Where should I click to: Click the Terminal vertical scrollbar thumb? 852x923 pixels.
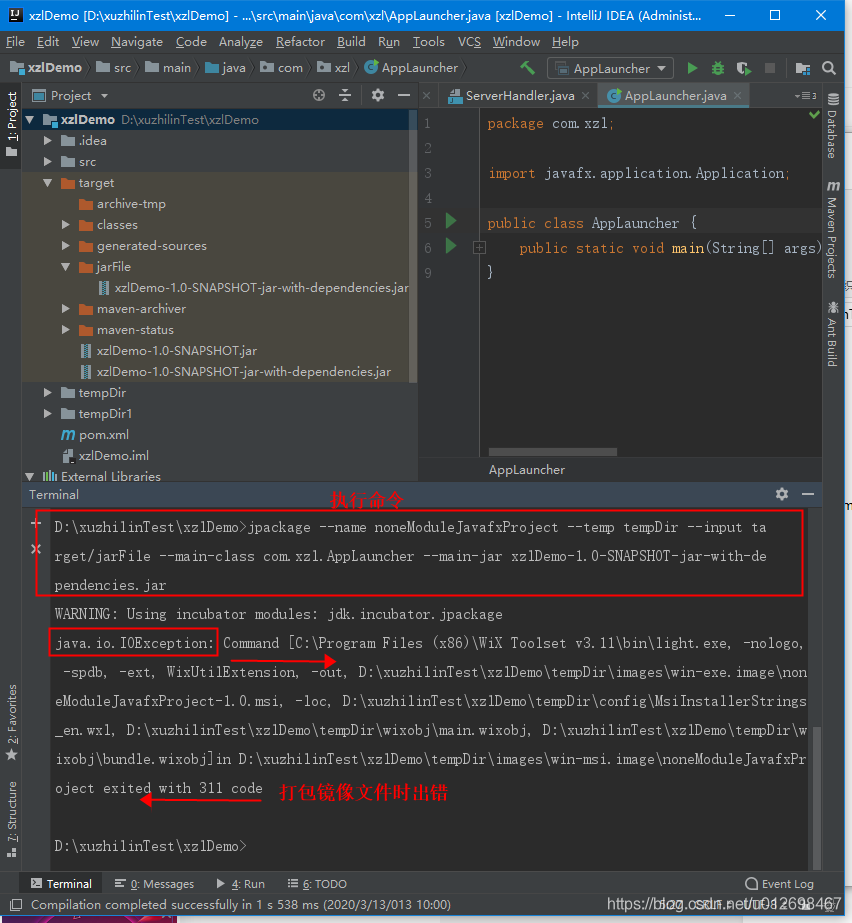[817, 797]
